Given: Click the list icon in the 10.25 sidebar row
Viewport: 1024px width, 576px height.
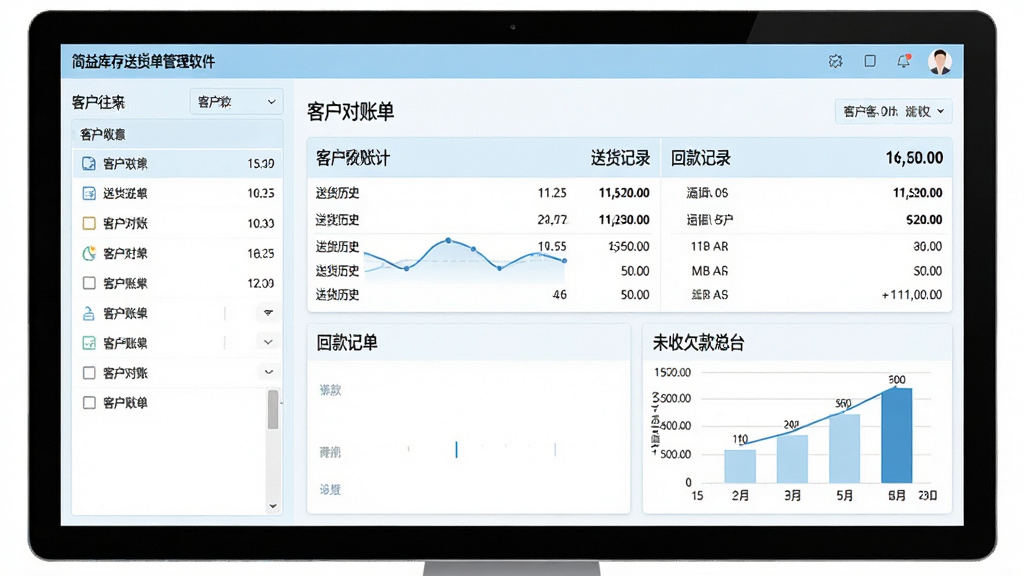Looking at the screenshot, I should (89, 193).
